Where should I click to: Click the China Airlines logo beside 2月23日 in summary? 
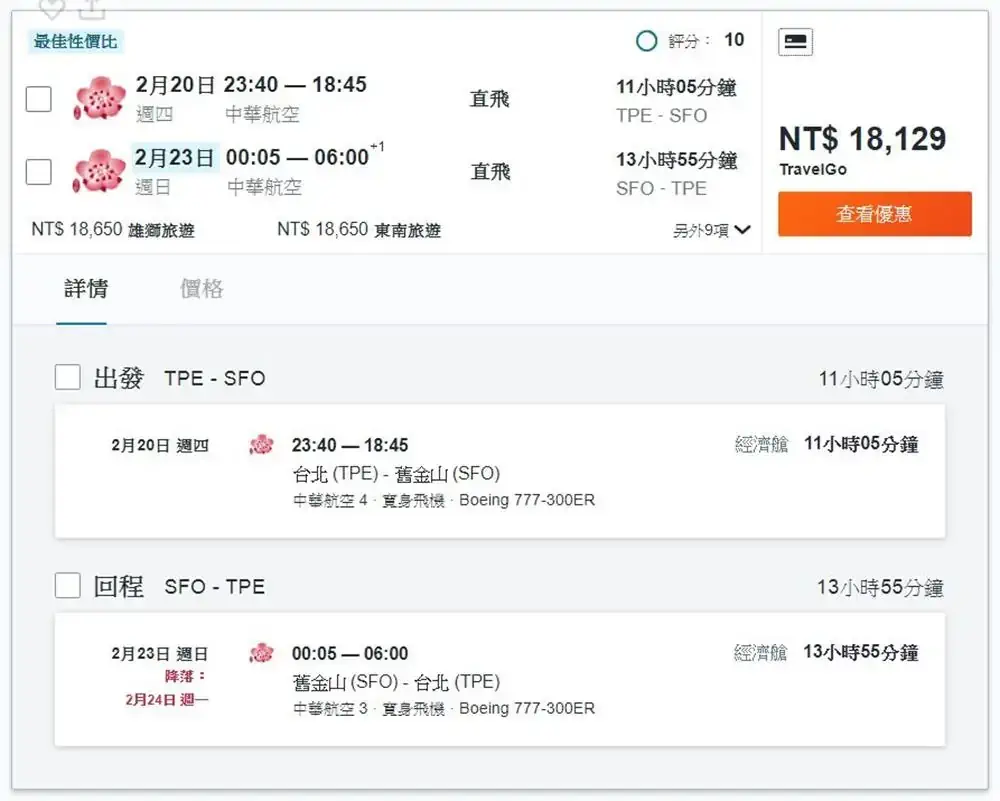pos(99,171)
